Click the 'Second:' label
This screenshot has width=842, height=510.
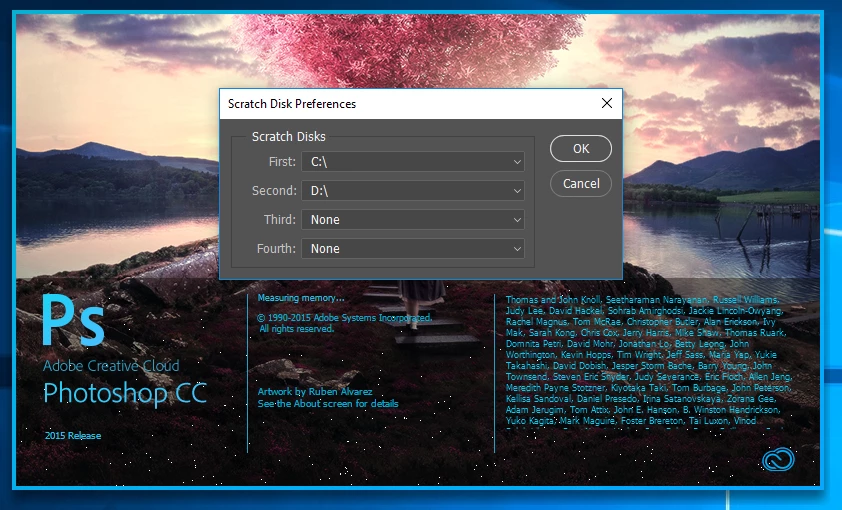pyautogui.click(x=274, y=191)
